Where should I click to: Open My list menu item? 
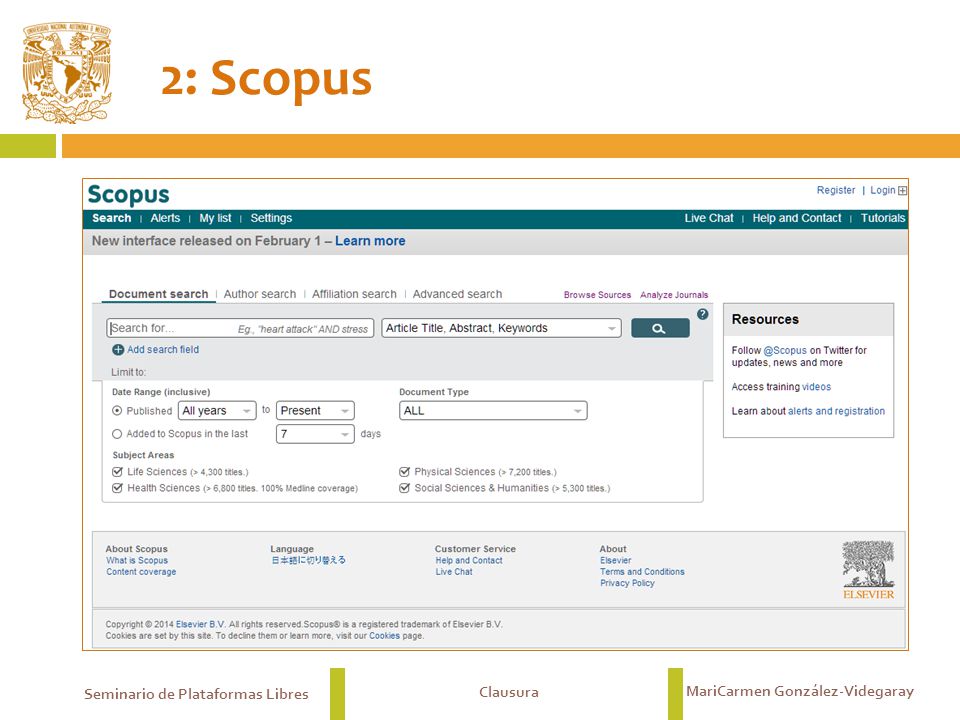pyautogui.click(x=216, y=218)
